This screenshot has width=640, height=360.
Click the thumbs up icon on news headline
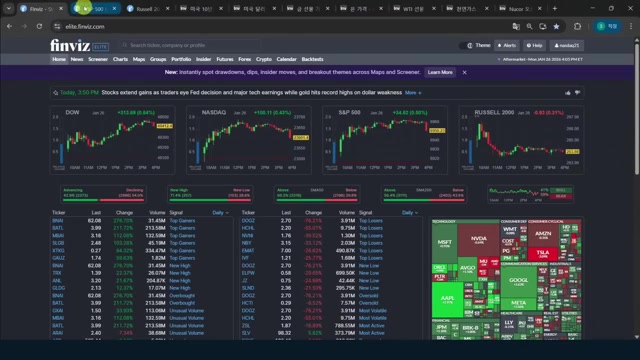coord(568,93)
